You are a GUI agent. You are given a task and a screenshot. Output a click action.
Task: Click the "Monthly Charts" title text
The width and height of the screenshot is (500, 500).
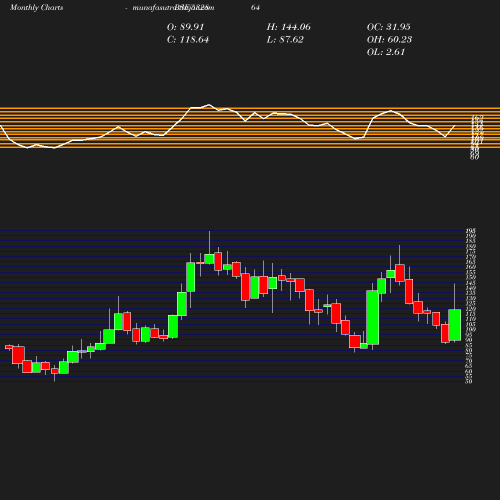36,7
